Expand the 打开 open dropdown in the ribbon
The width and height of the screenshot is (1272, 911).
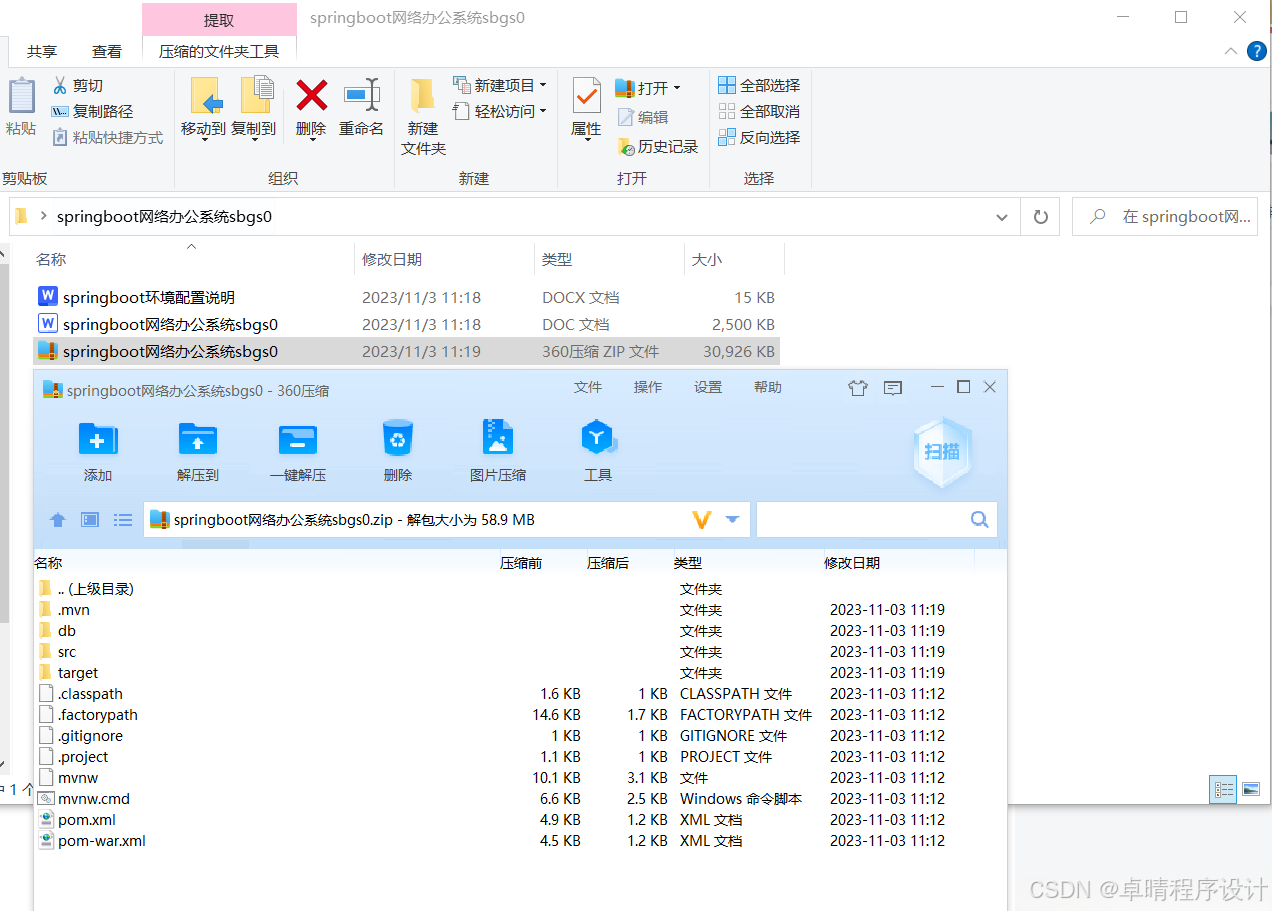(x=676, y=88)
